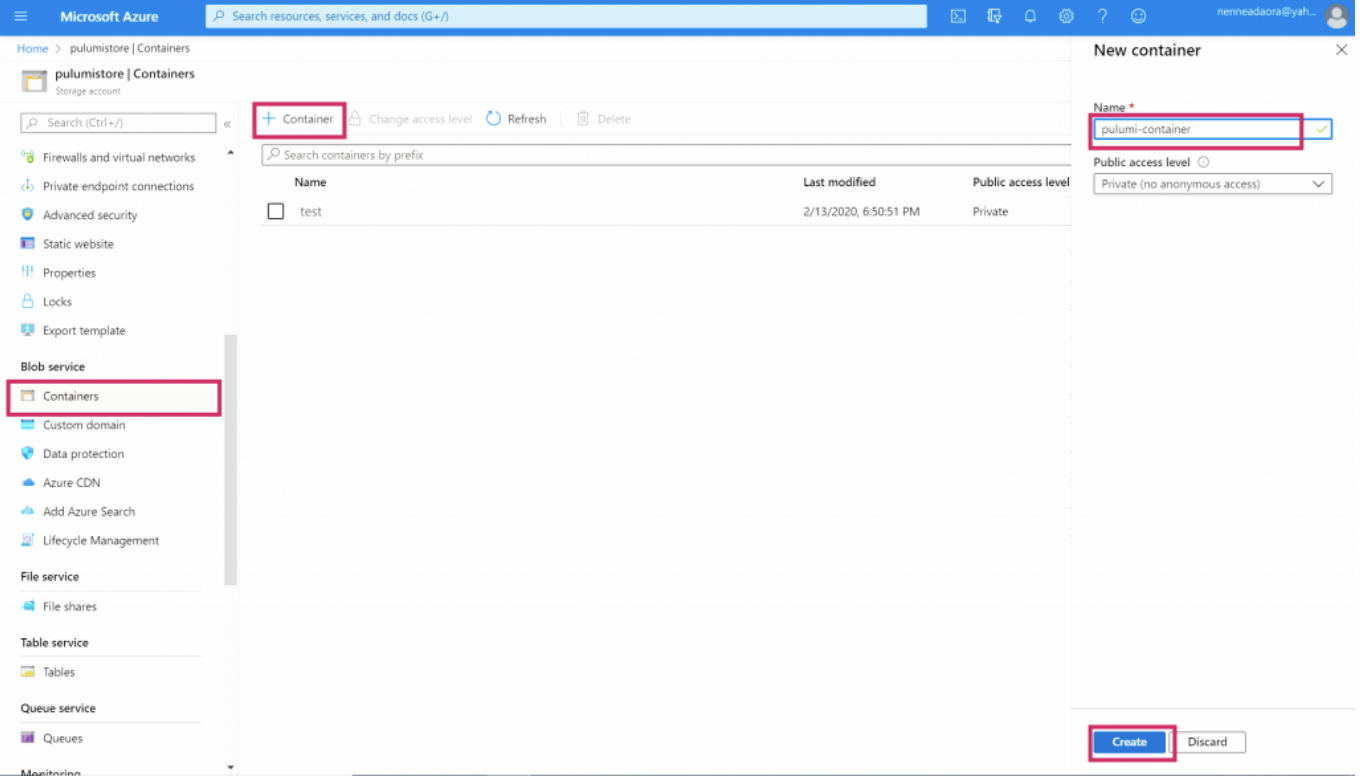
Task: Click pulumistore | Containers breadcrumb
Action: [130, 49]
